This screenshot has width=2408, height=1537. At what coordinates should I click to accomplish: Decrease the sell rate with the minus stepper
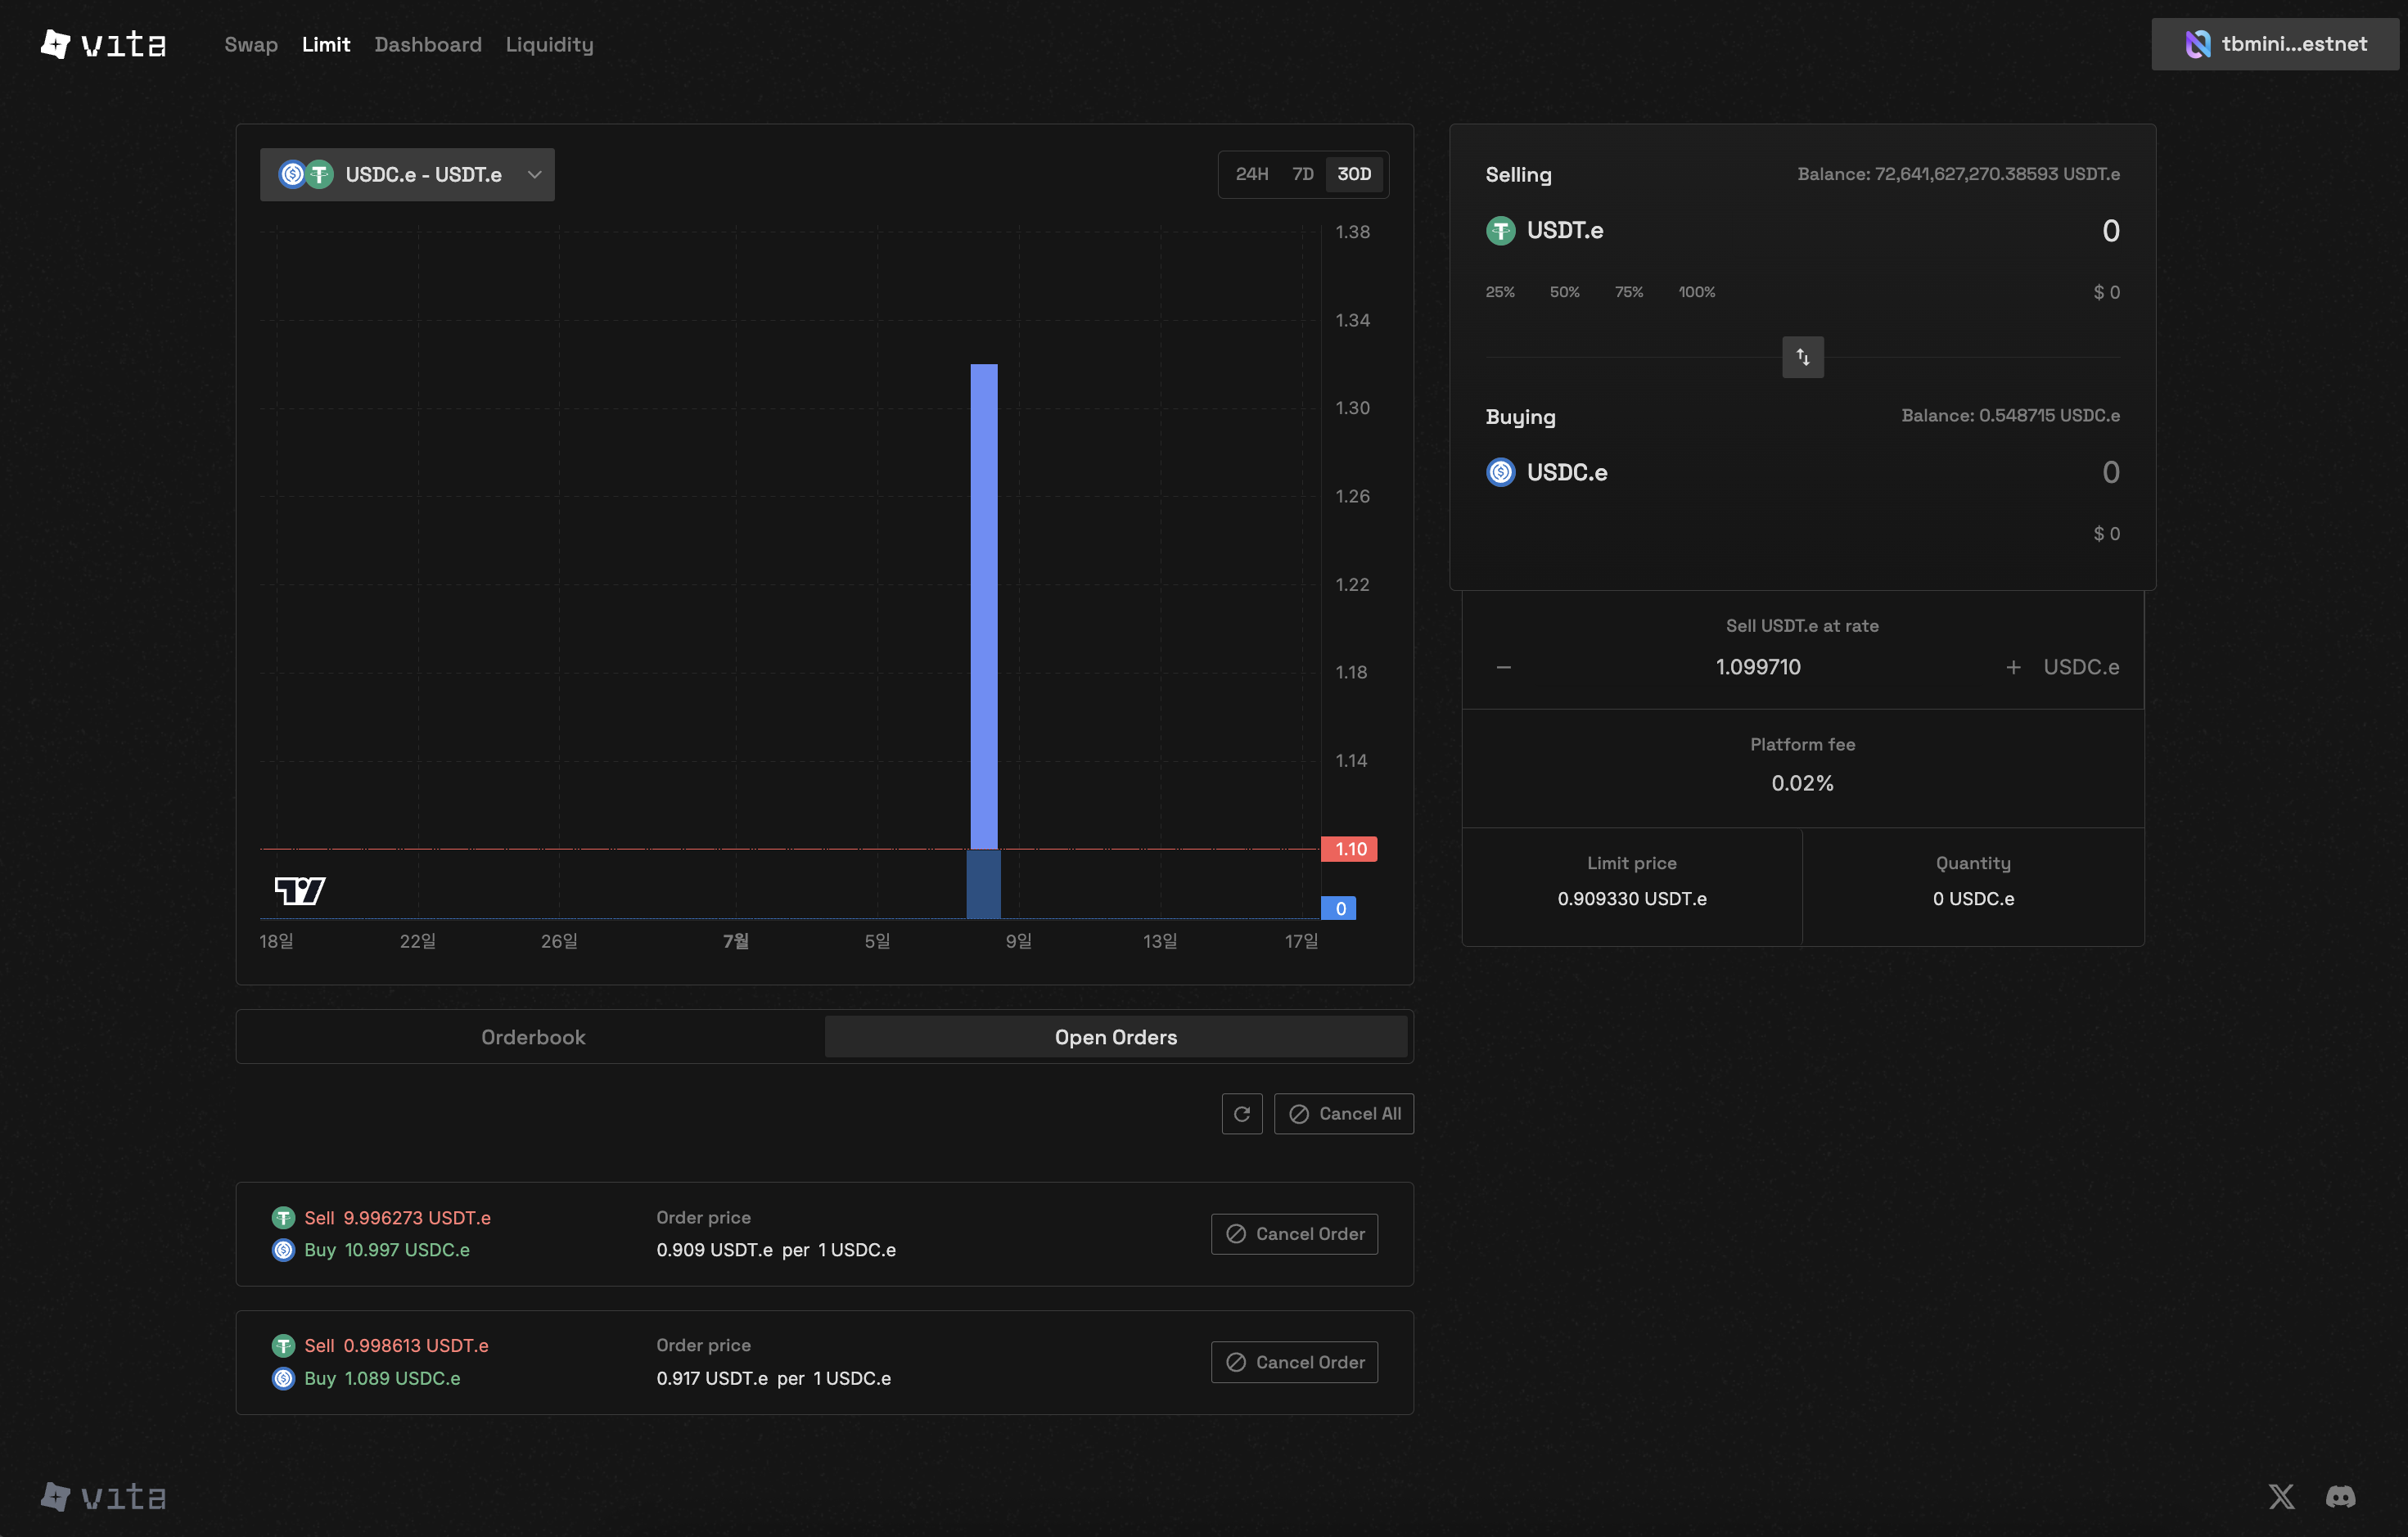[x=1503, y=666]
